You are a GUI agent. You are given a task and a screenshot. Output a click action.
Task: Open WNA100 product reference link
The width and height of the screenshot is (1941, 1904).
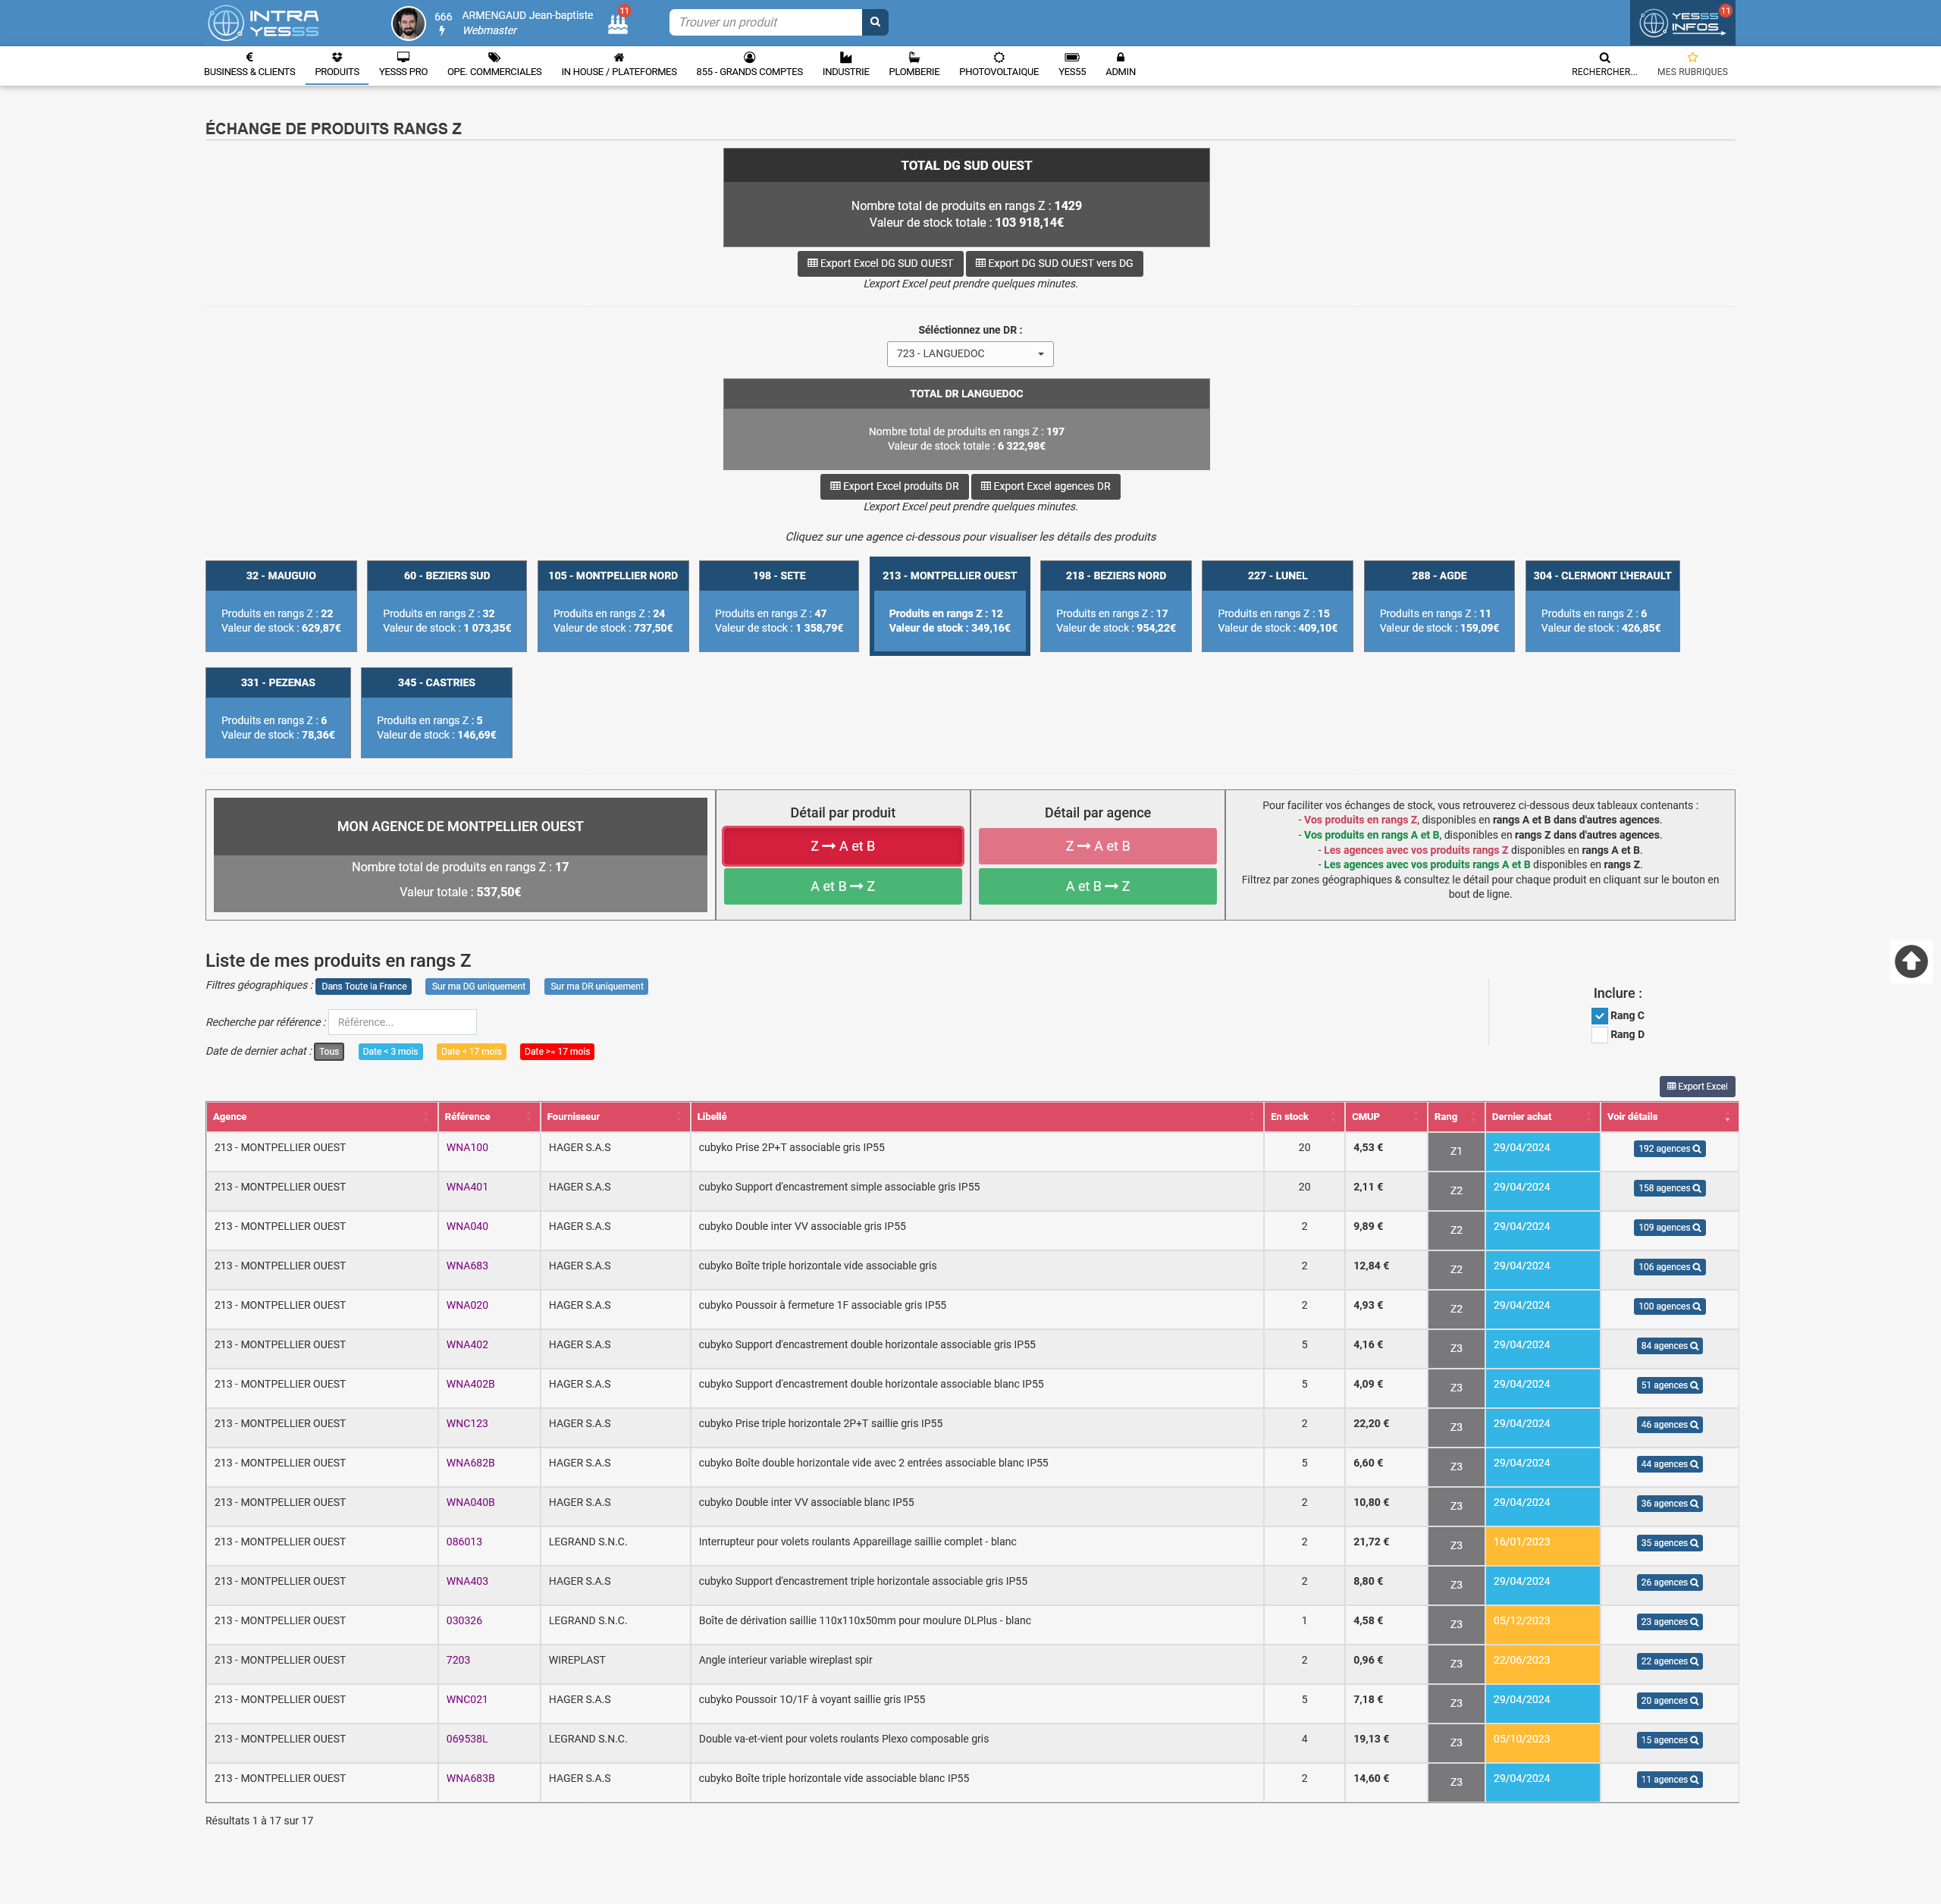click(467, 1147)
